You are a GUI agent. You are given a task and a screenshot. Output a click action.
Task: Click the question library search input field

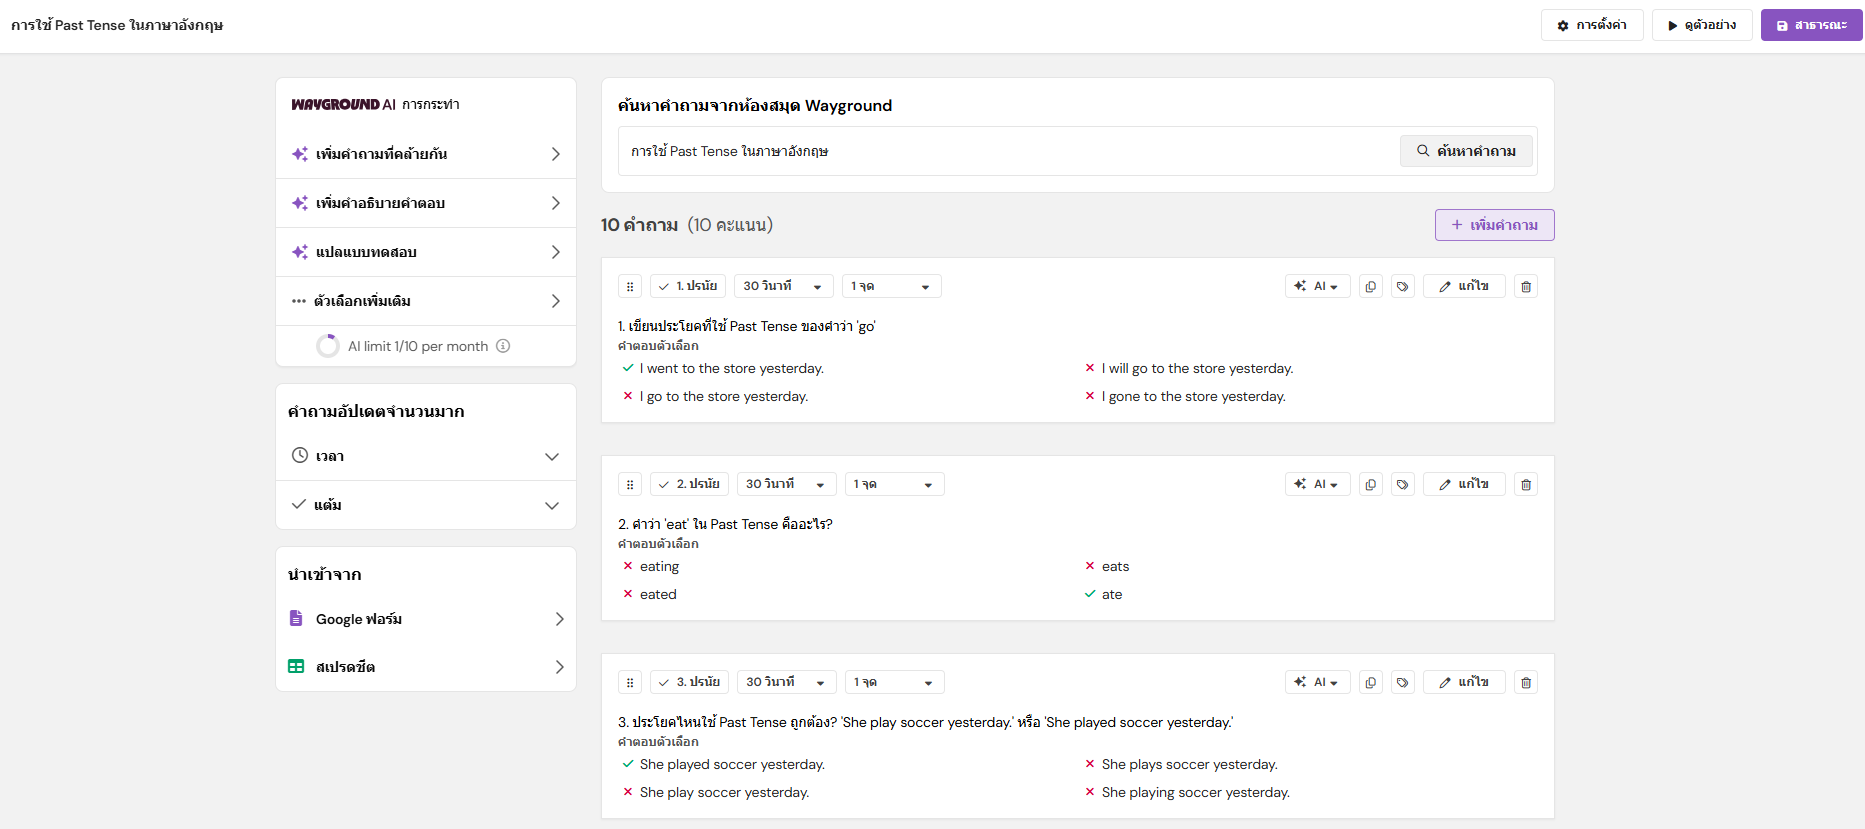(1005, 151)
